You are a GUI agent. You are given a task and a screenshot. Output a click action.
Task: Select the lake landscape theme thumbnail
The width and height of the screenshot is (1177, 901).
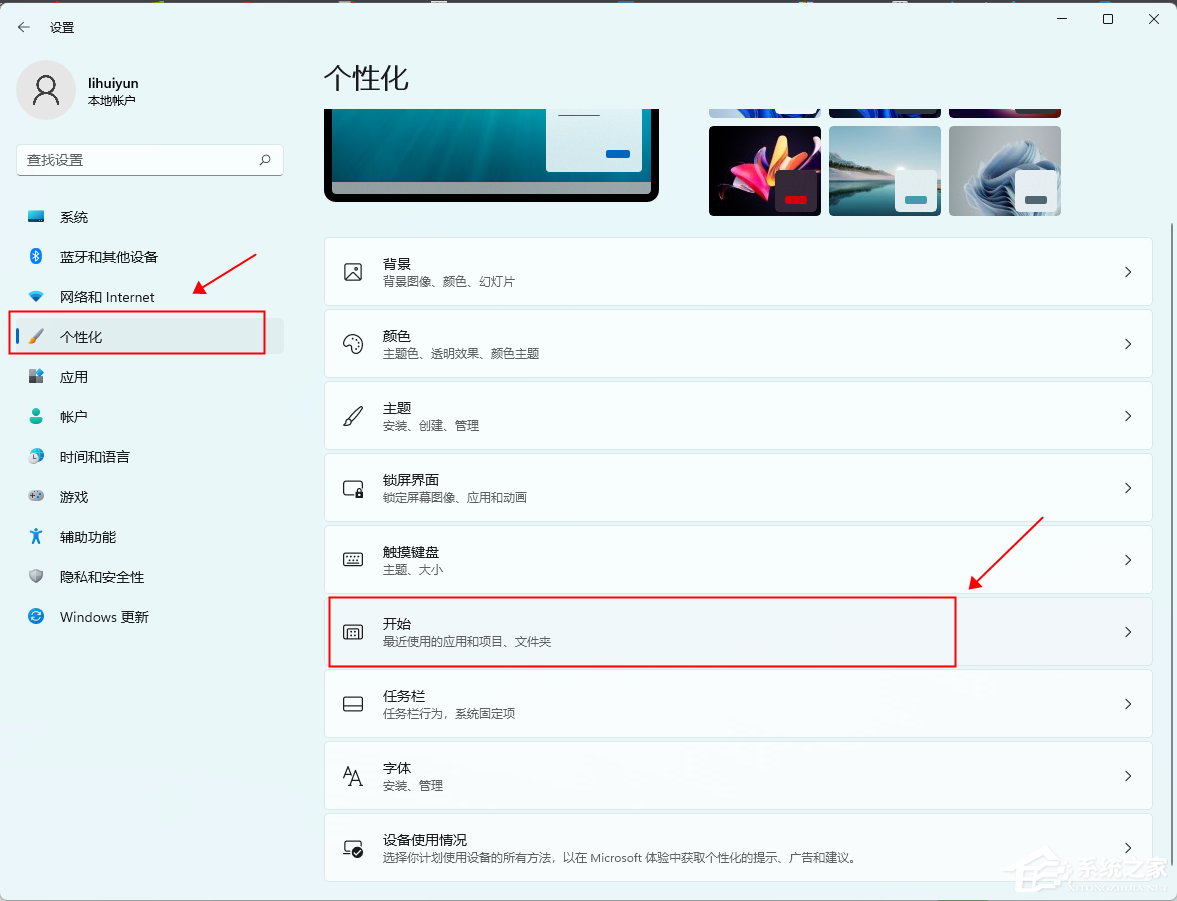coord(885,170)
